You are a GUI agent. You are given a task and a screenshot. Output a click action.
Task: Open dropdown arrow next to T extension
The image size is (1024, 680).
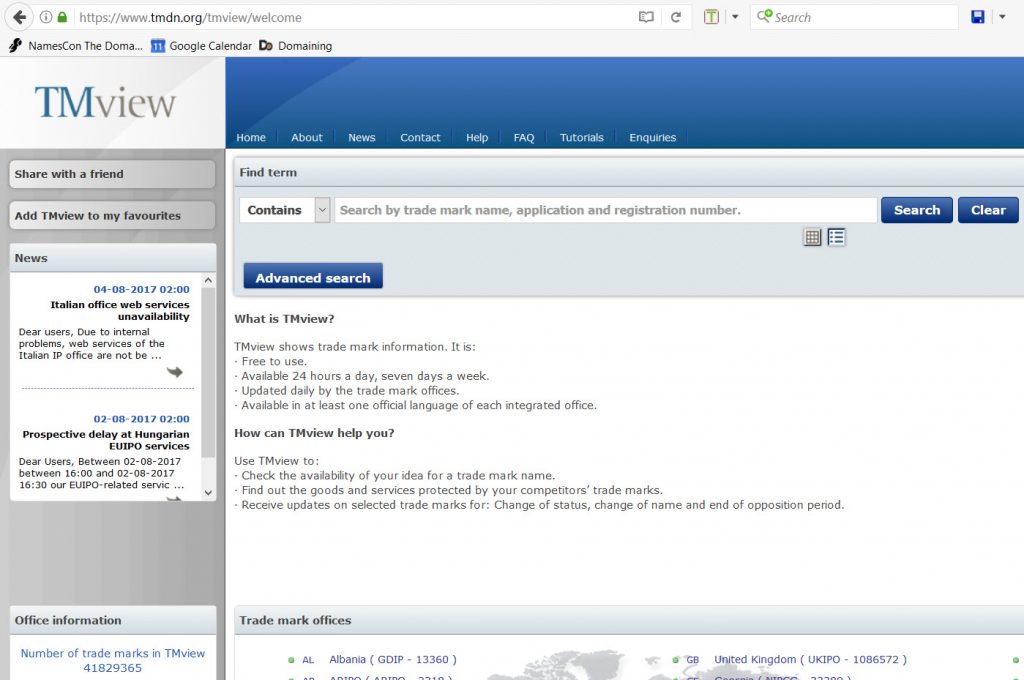point(735,17)
